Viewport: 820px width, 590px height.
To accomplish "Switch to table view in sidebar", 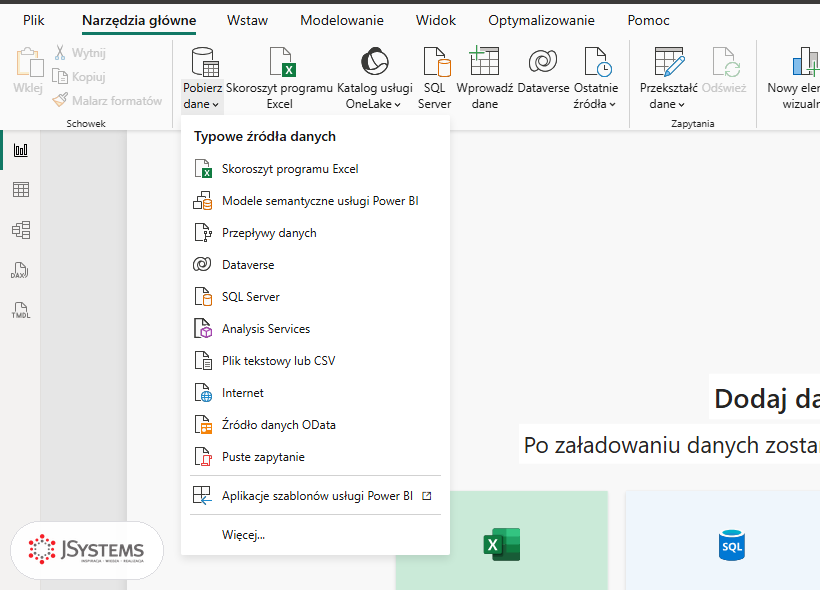I will click(21, 189).
